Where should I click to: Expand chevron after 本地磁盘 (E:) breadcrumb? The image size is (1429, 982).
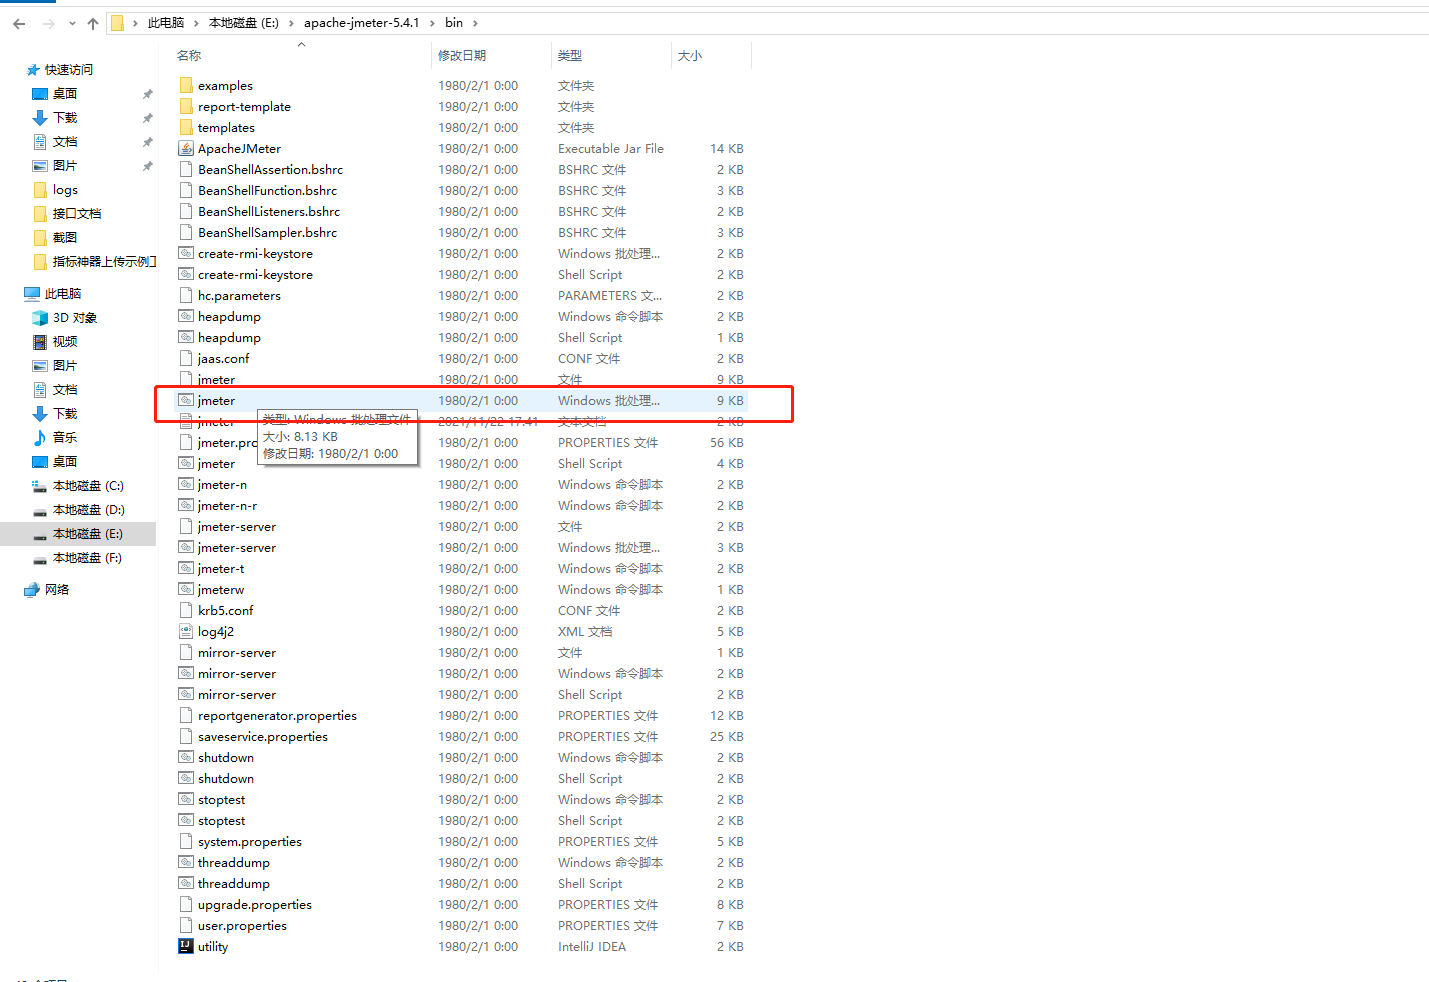pos(291,23)
